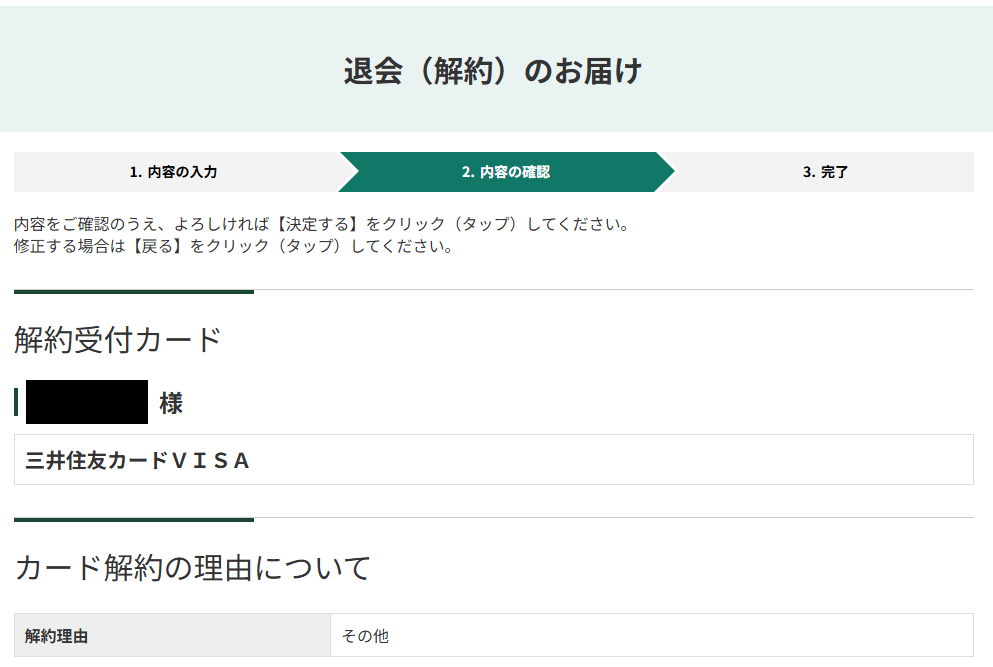
Task: Click the small green marker beside the name
Action: click(16, 402)
